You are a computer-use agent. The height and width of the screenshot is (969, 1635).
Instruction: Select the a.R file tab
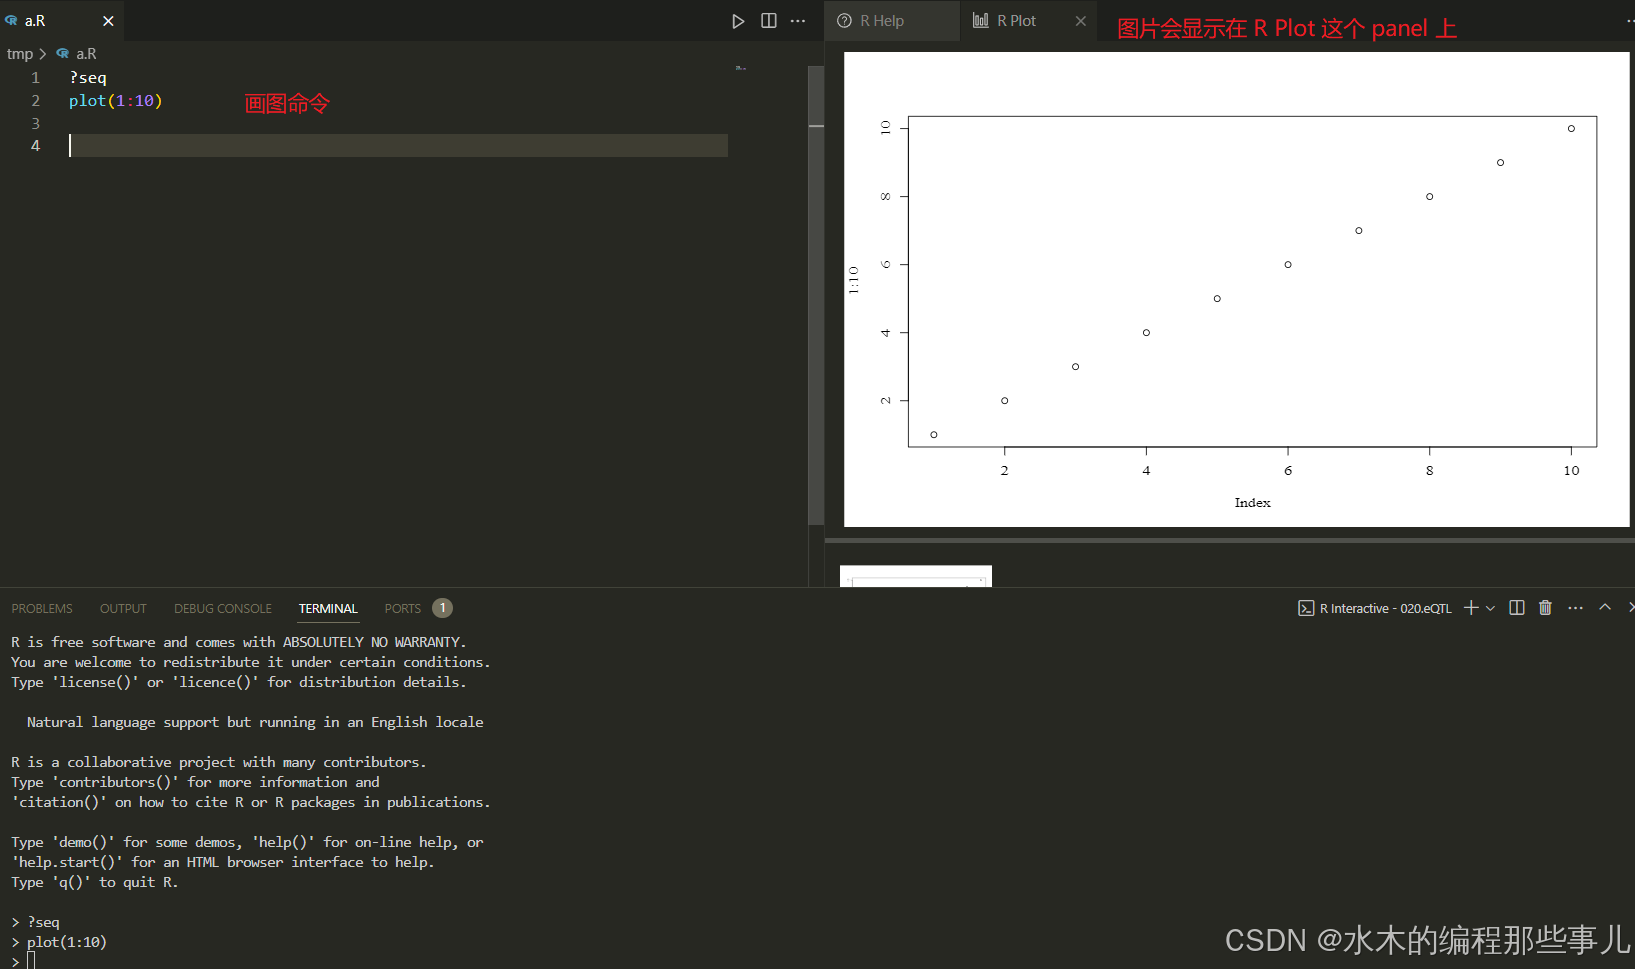click(x=60, y=21)
